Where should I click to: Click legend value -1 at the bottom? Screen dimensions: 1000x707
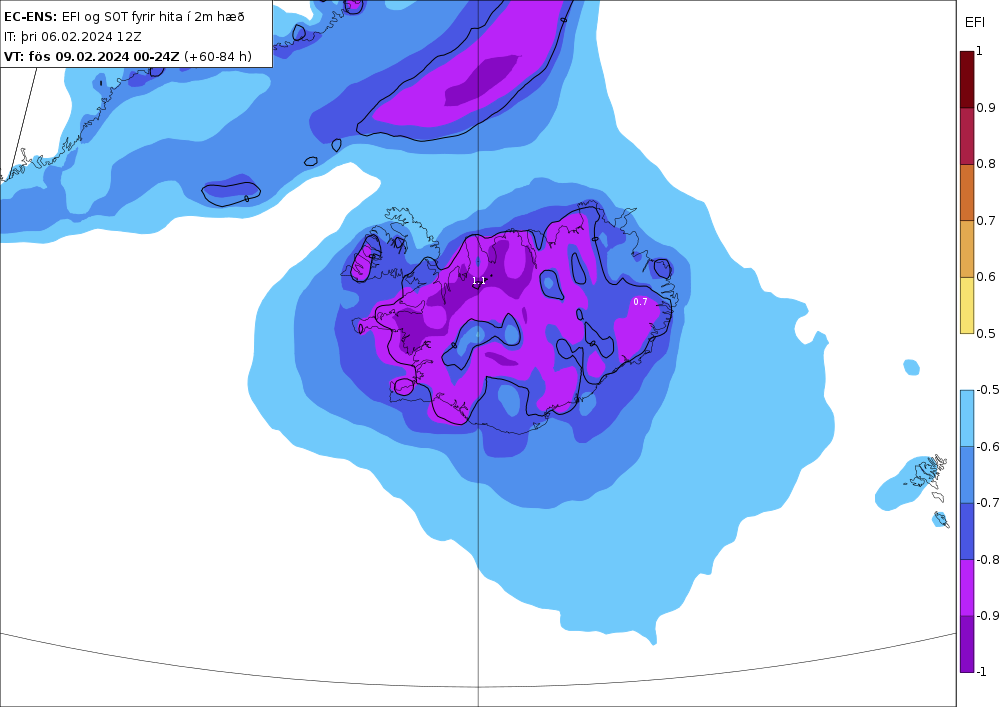pyautogui.click(x=982, y=671)
